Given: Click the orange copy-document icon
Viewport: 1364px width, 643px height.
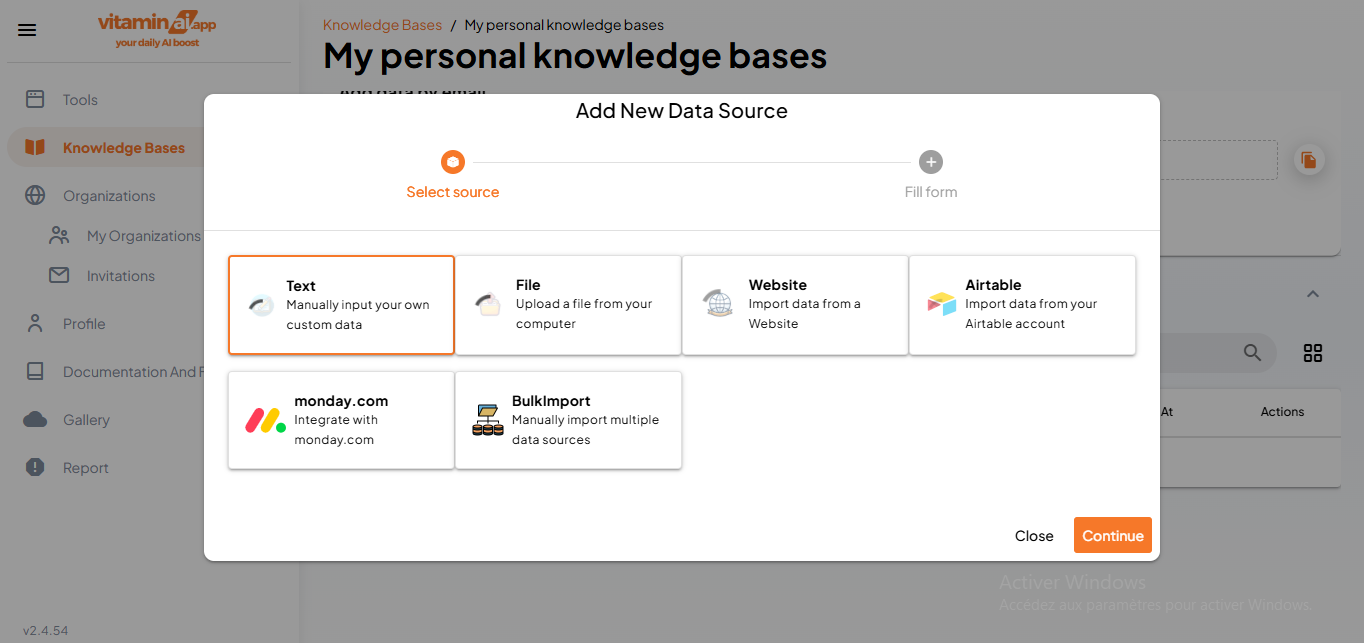Looking at the screenshot, I should coord(1309,160).
